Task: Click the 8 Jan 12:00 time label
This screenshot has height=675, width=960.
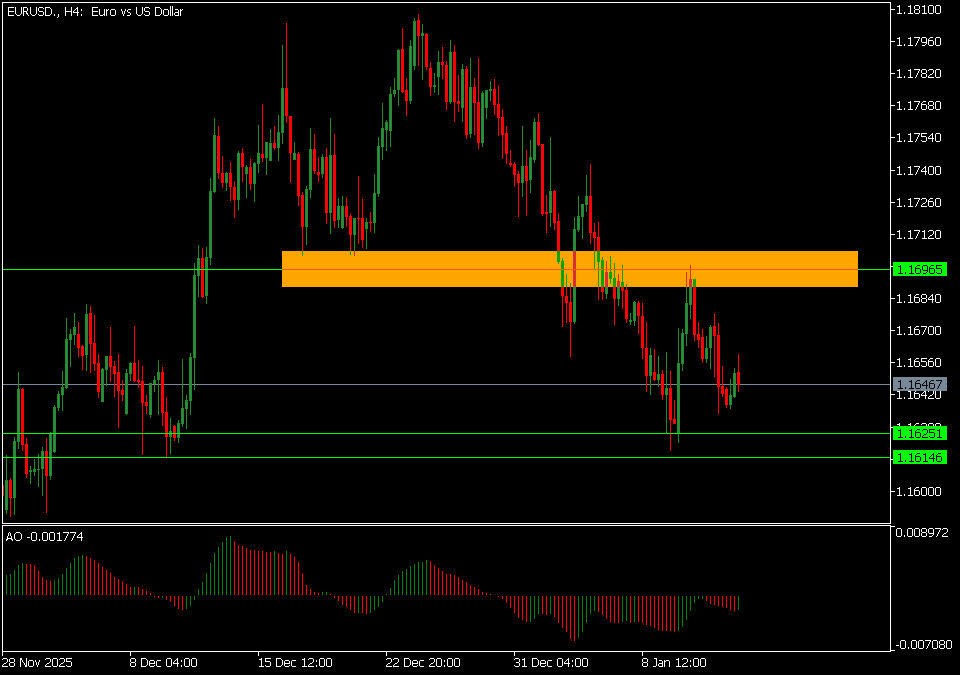Action: tap(673, 662)
